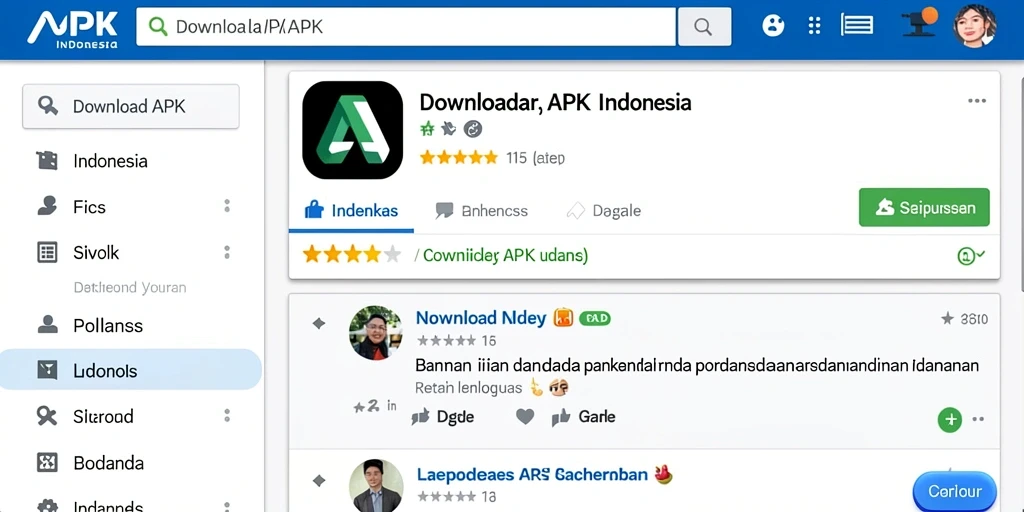Screen dimensions: 1024x512
Task: Click the four-star rating row stars
Action: [x=351, y=255]
